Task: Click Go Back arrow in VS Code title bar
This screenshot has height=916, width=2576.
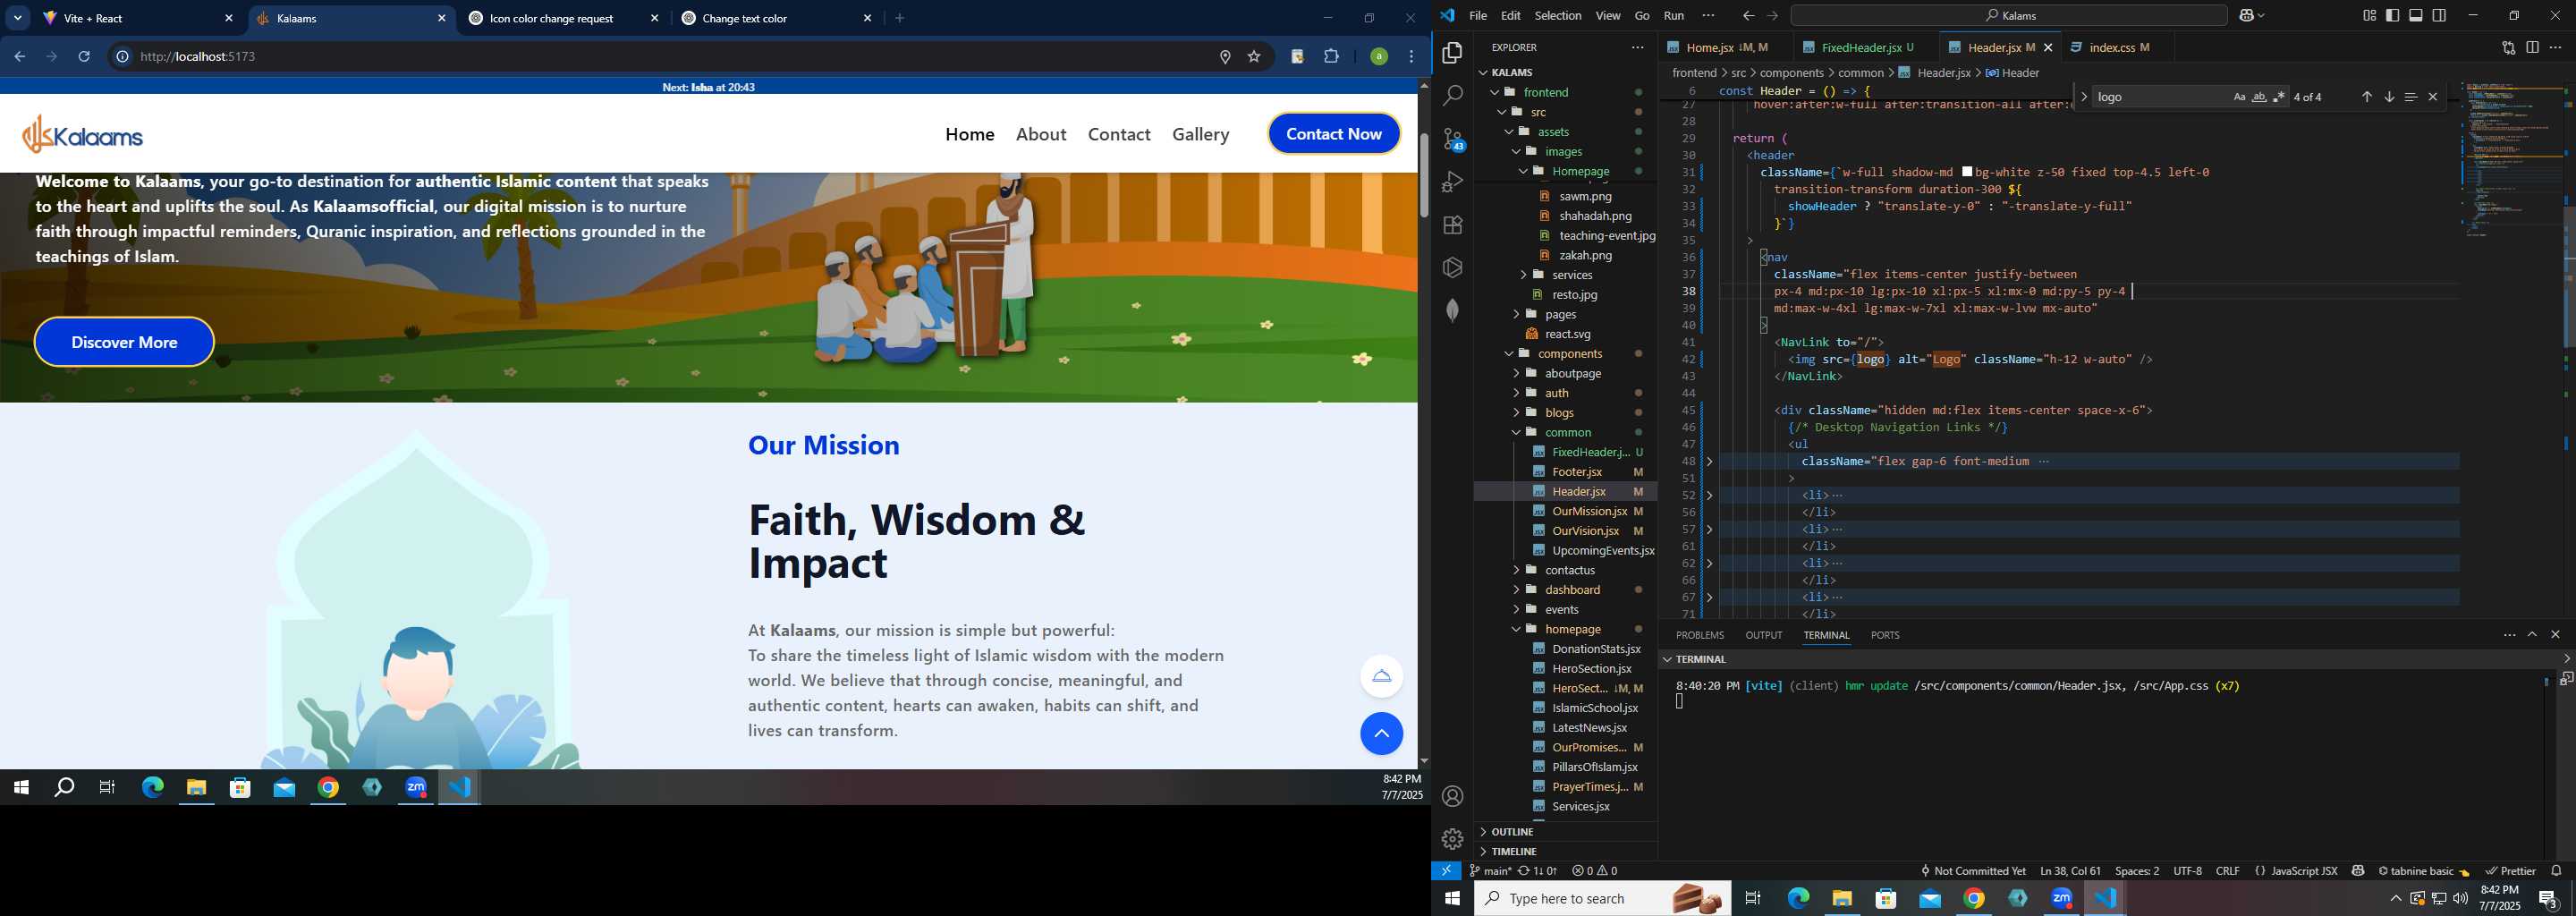Action: coord(1747,16)
